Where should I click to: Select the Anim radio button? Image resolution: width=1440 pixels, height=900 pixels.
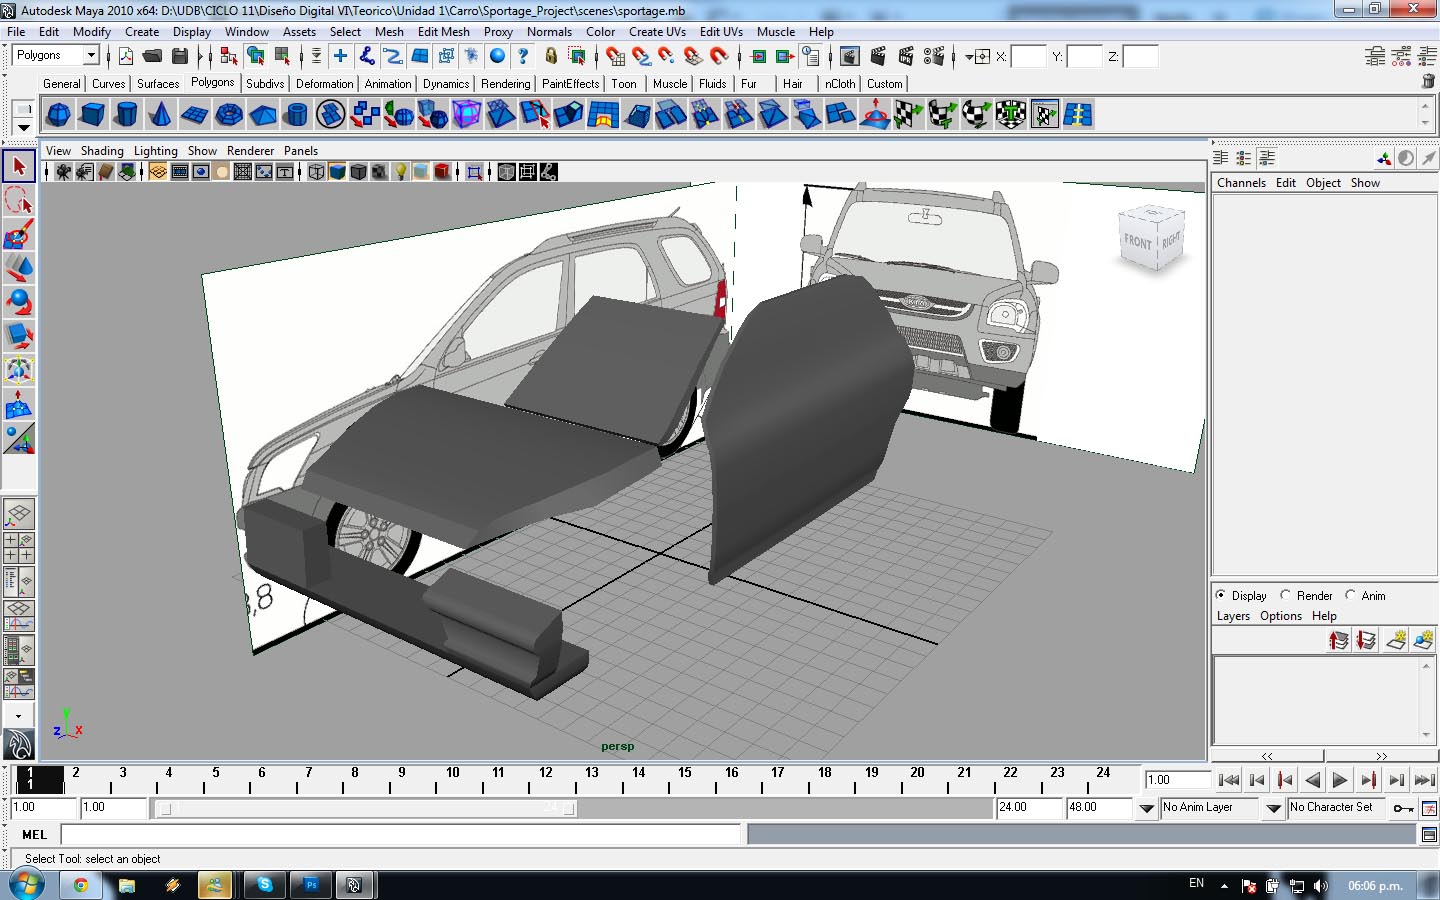pos(1350,595)
